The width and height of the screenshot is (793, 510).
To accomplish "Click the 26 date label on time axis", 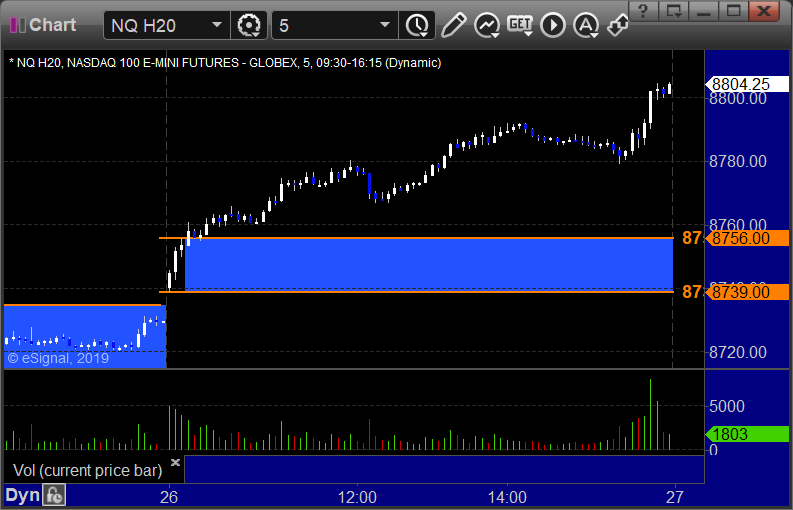I will coord(168,497).
